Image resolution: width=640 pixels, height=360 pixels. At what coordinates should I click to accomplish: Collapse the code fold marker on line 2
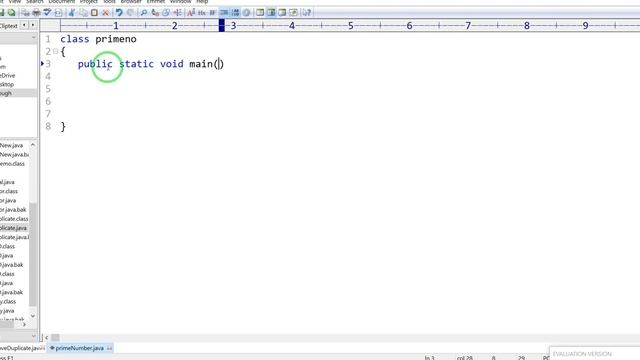pyautogui.click(x=56, y=51)
